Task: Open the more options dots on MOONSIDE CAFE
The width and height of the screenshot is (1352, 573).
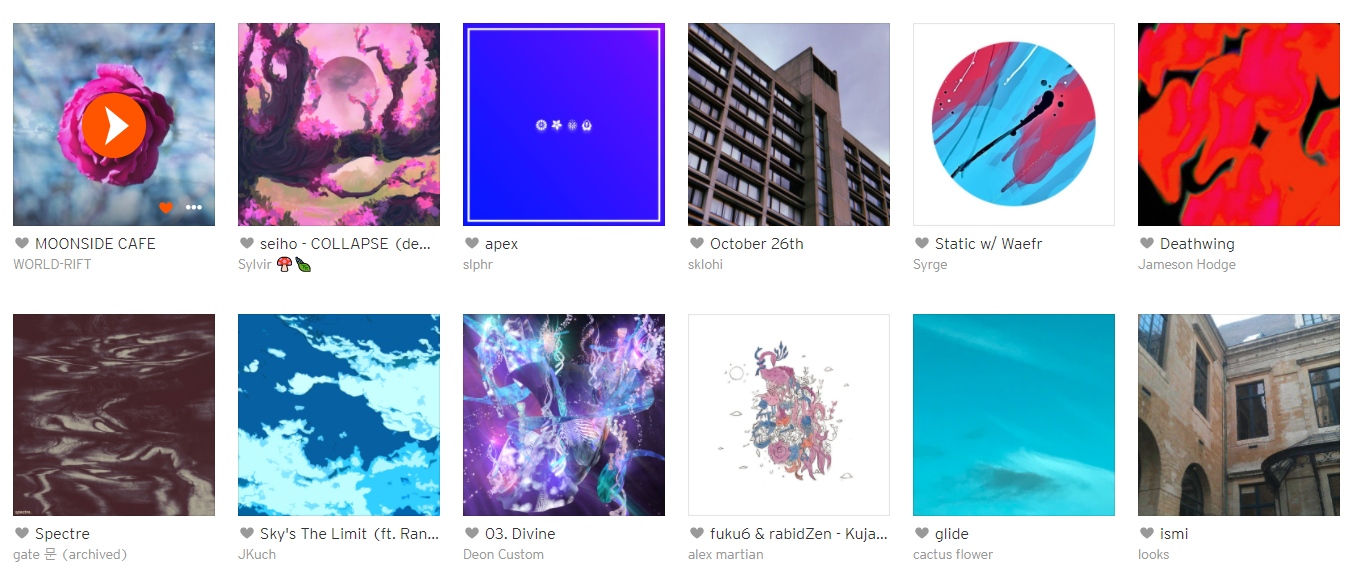Action: click(194, 208)
